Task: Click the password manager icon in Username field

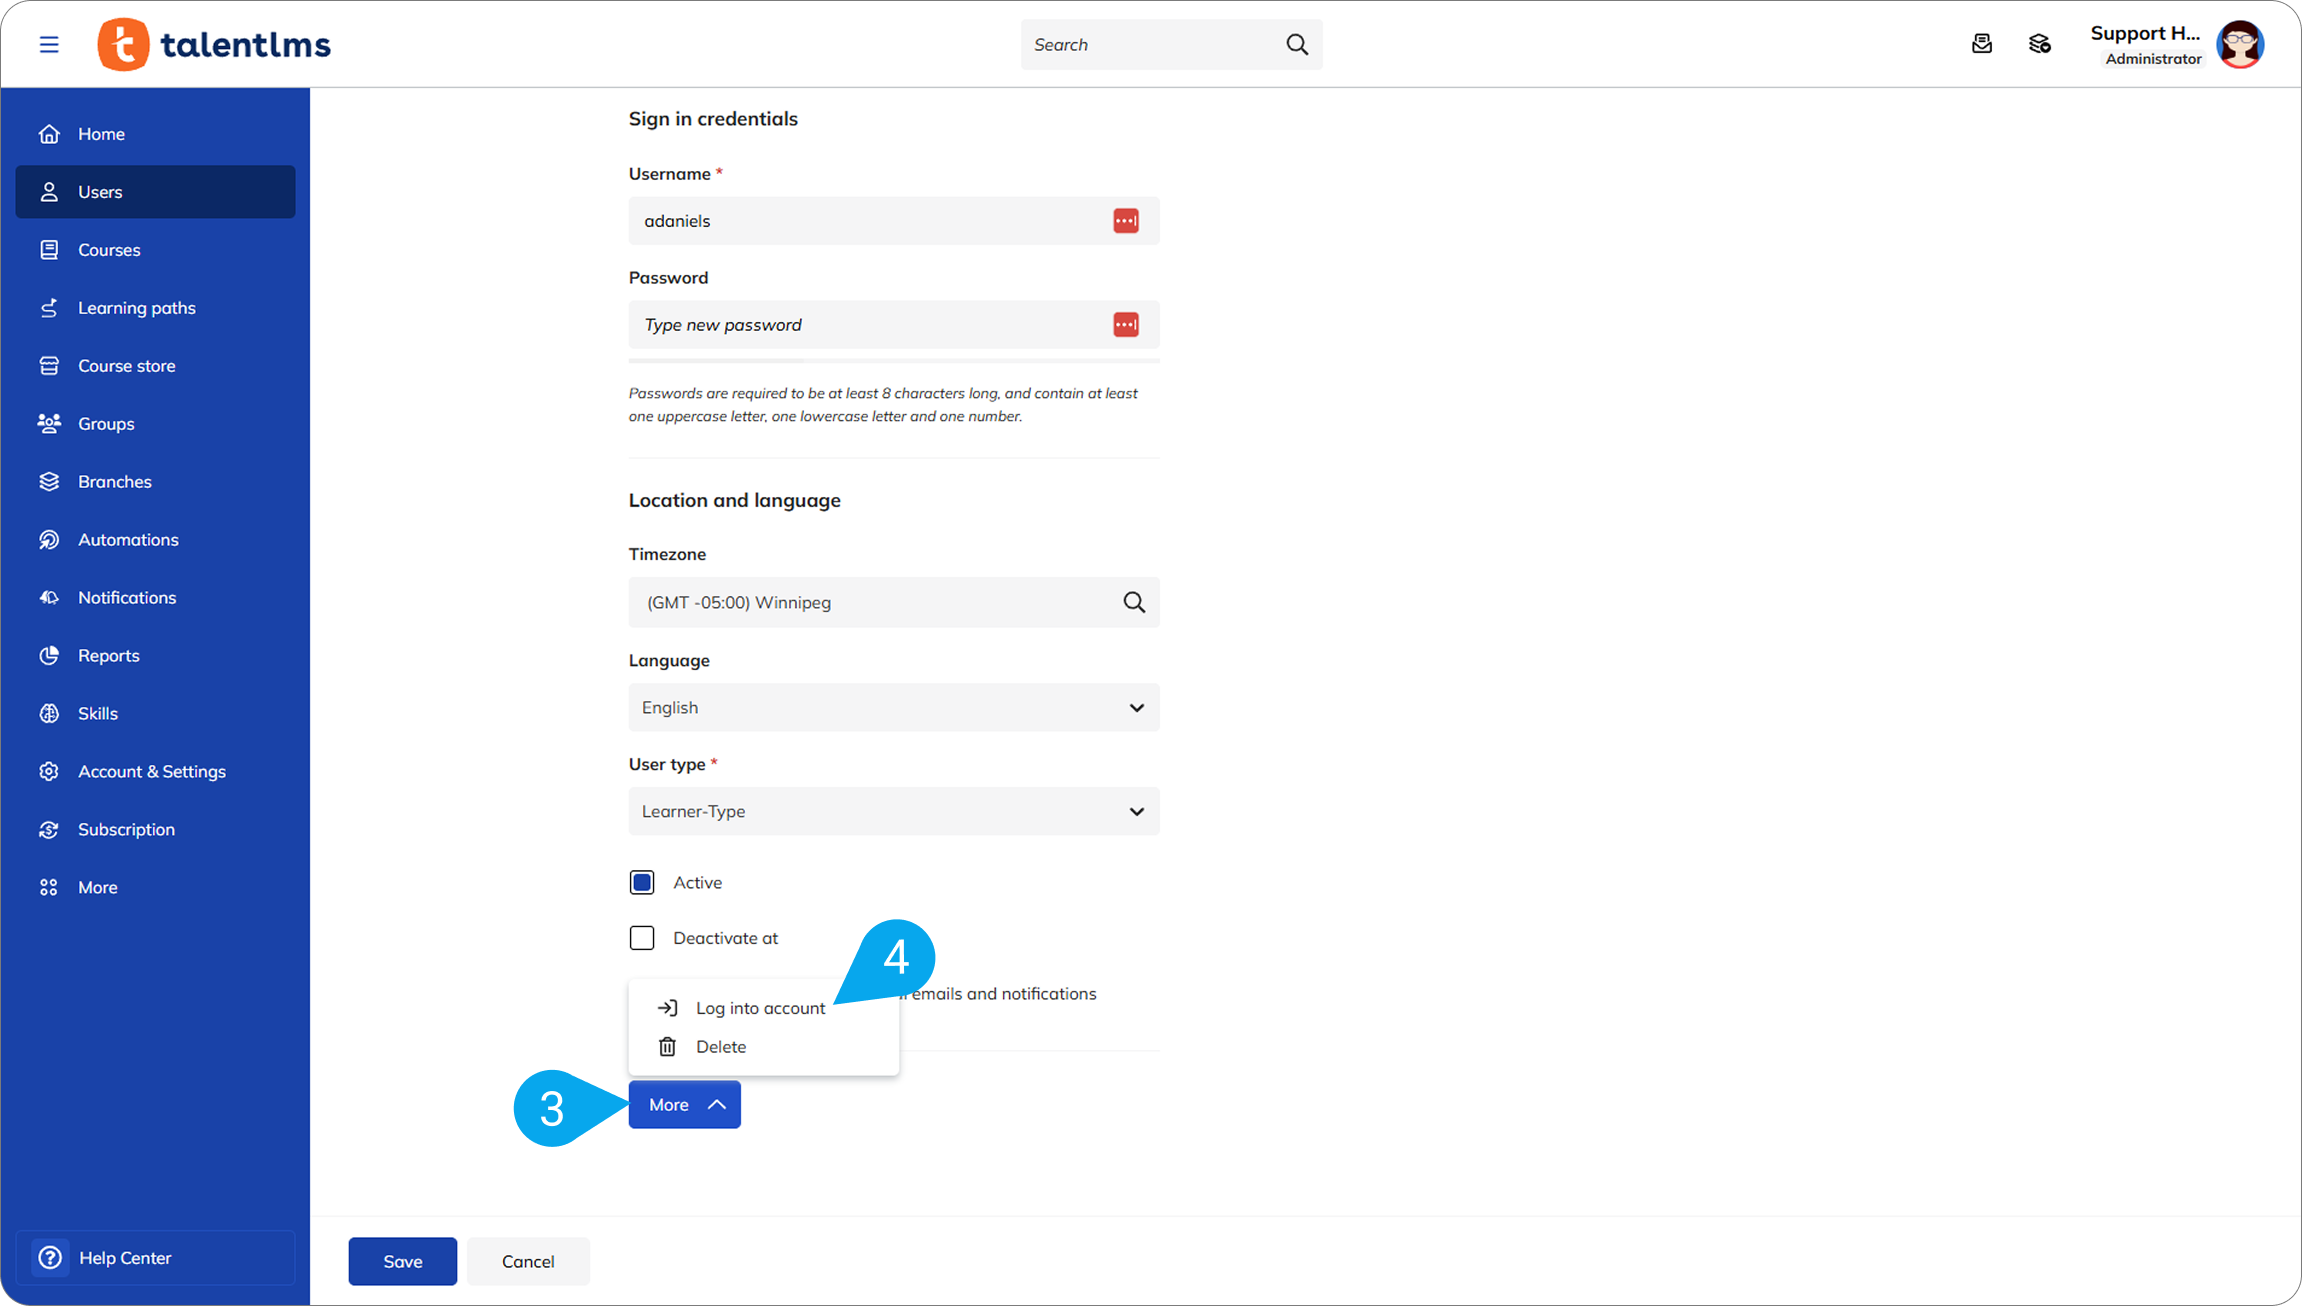Action: pos(1126,221)
